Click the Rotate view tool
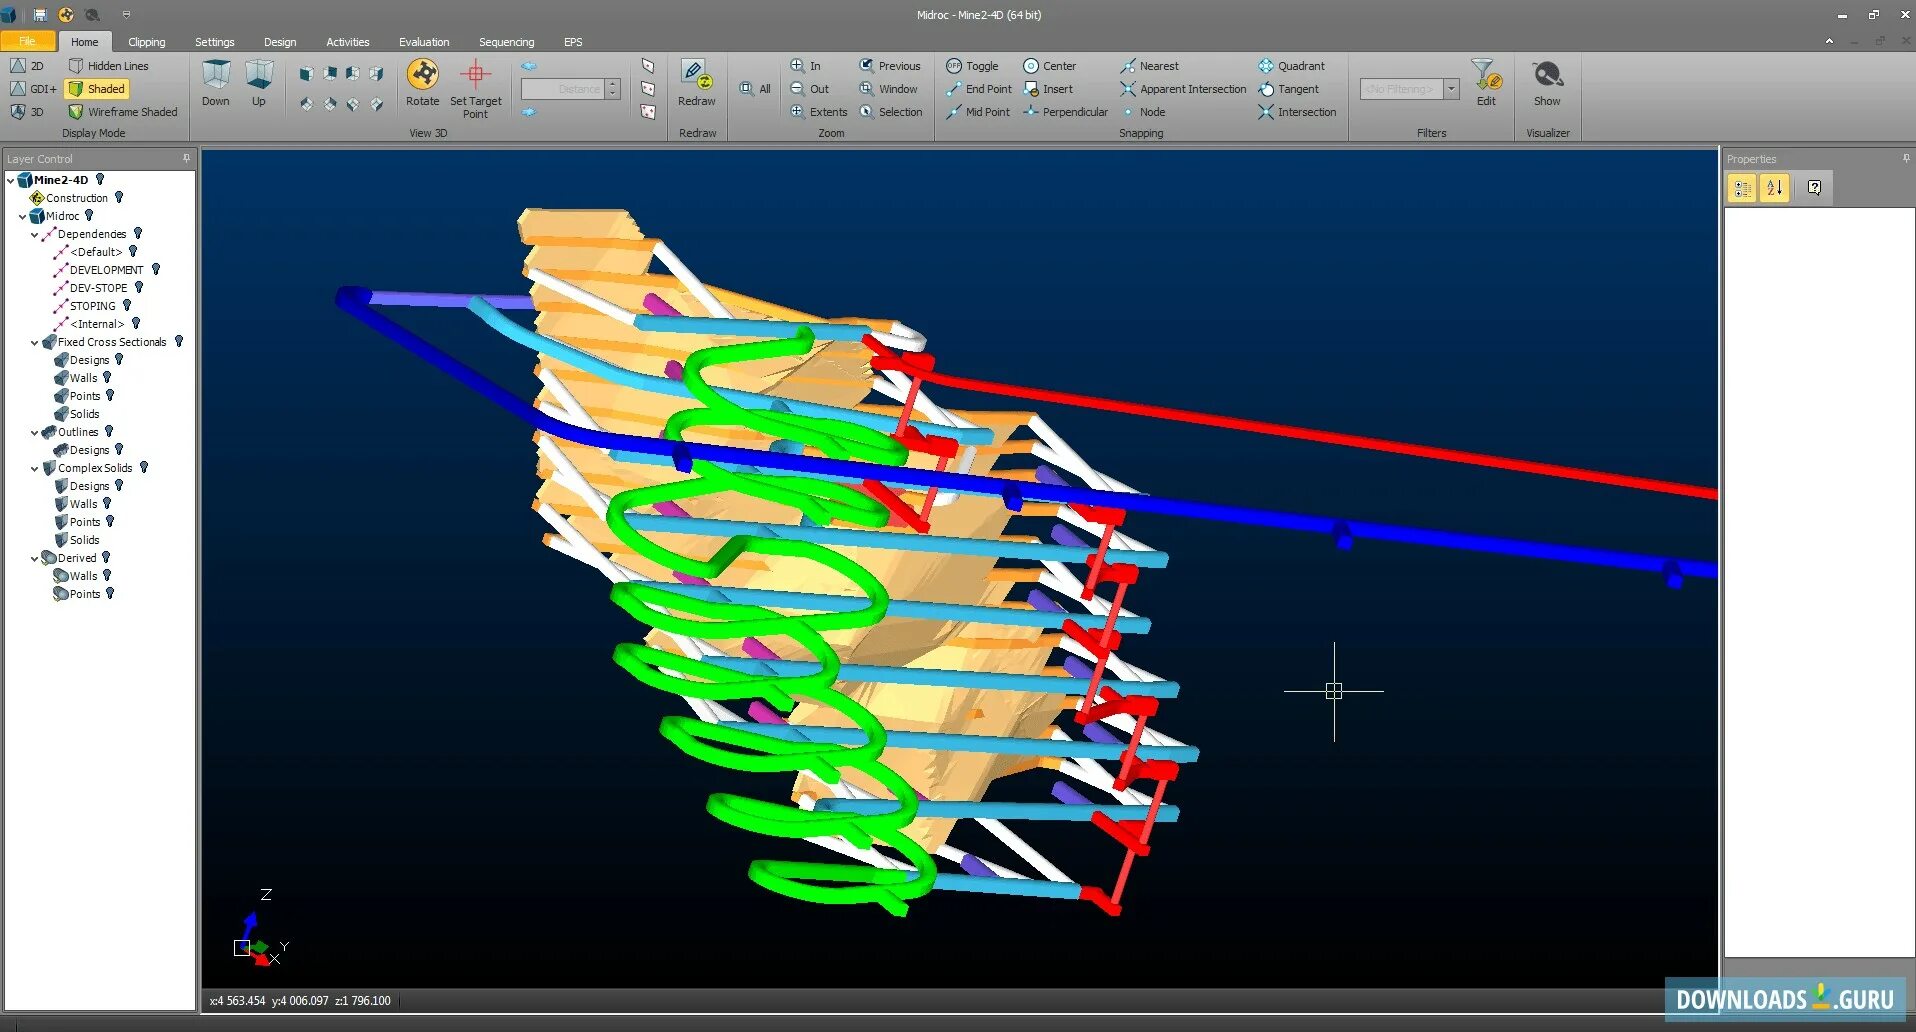 coord(422,84)
